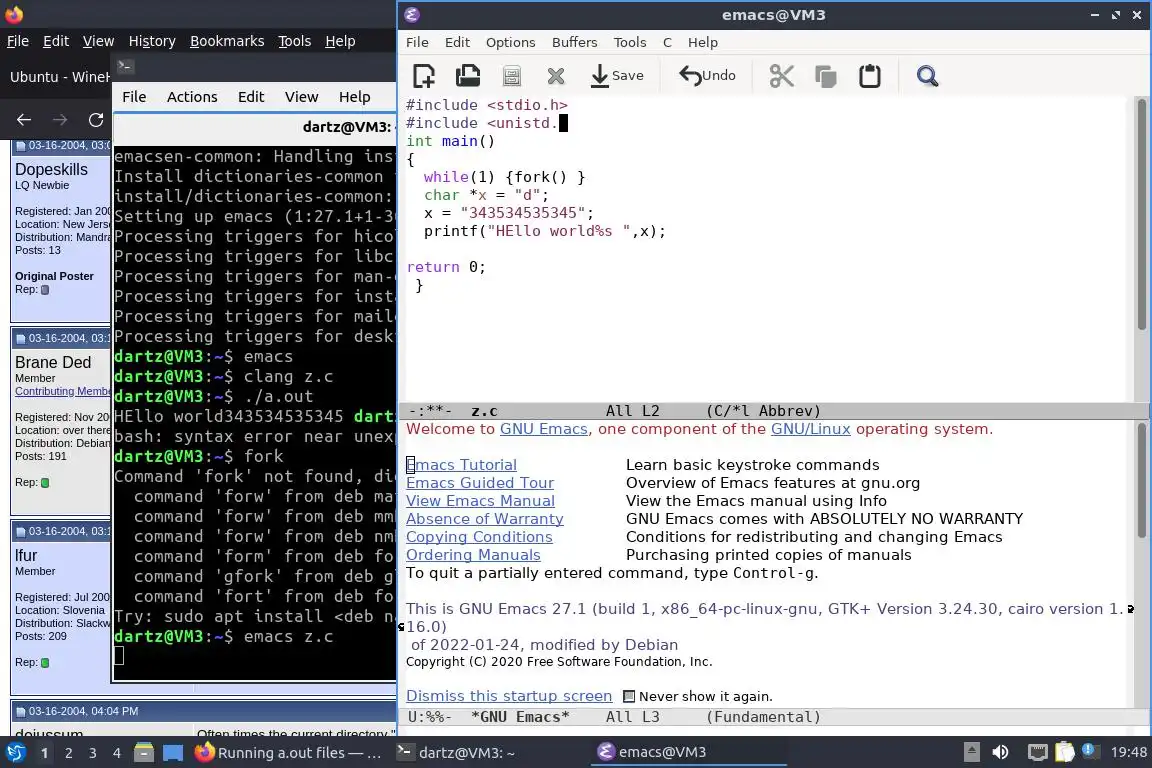Image resolution: width=1152 pixels, height=768 pixels.
Task: Switch to workspace 3 in taskbar
Action: click(x=93, y=753)
